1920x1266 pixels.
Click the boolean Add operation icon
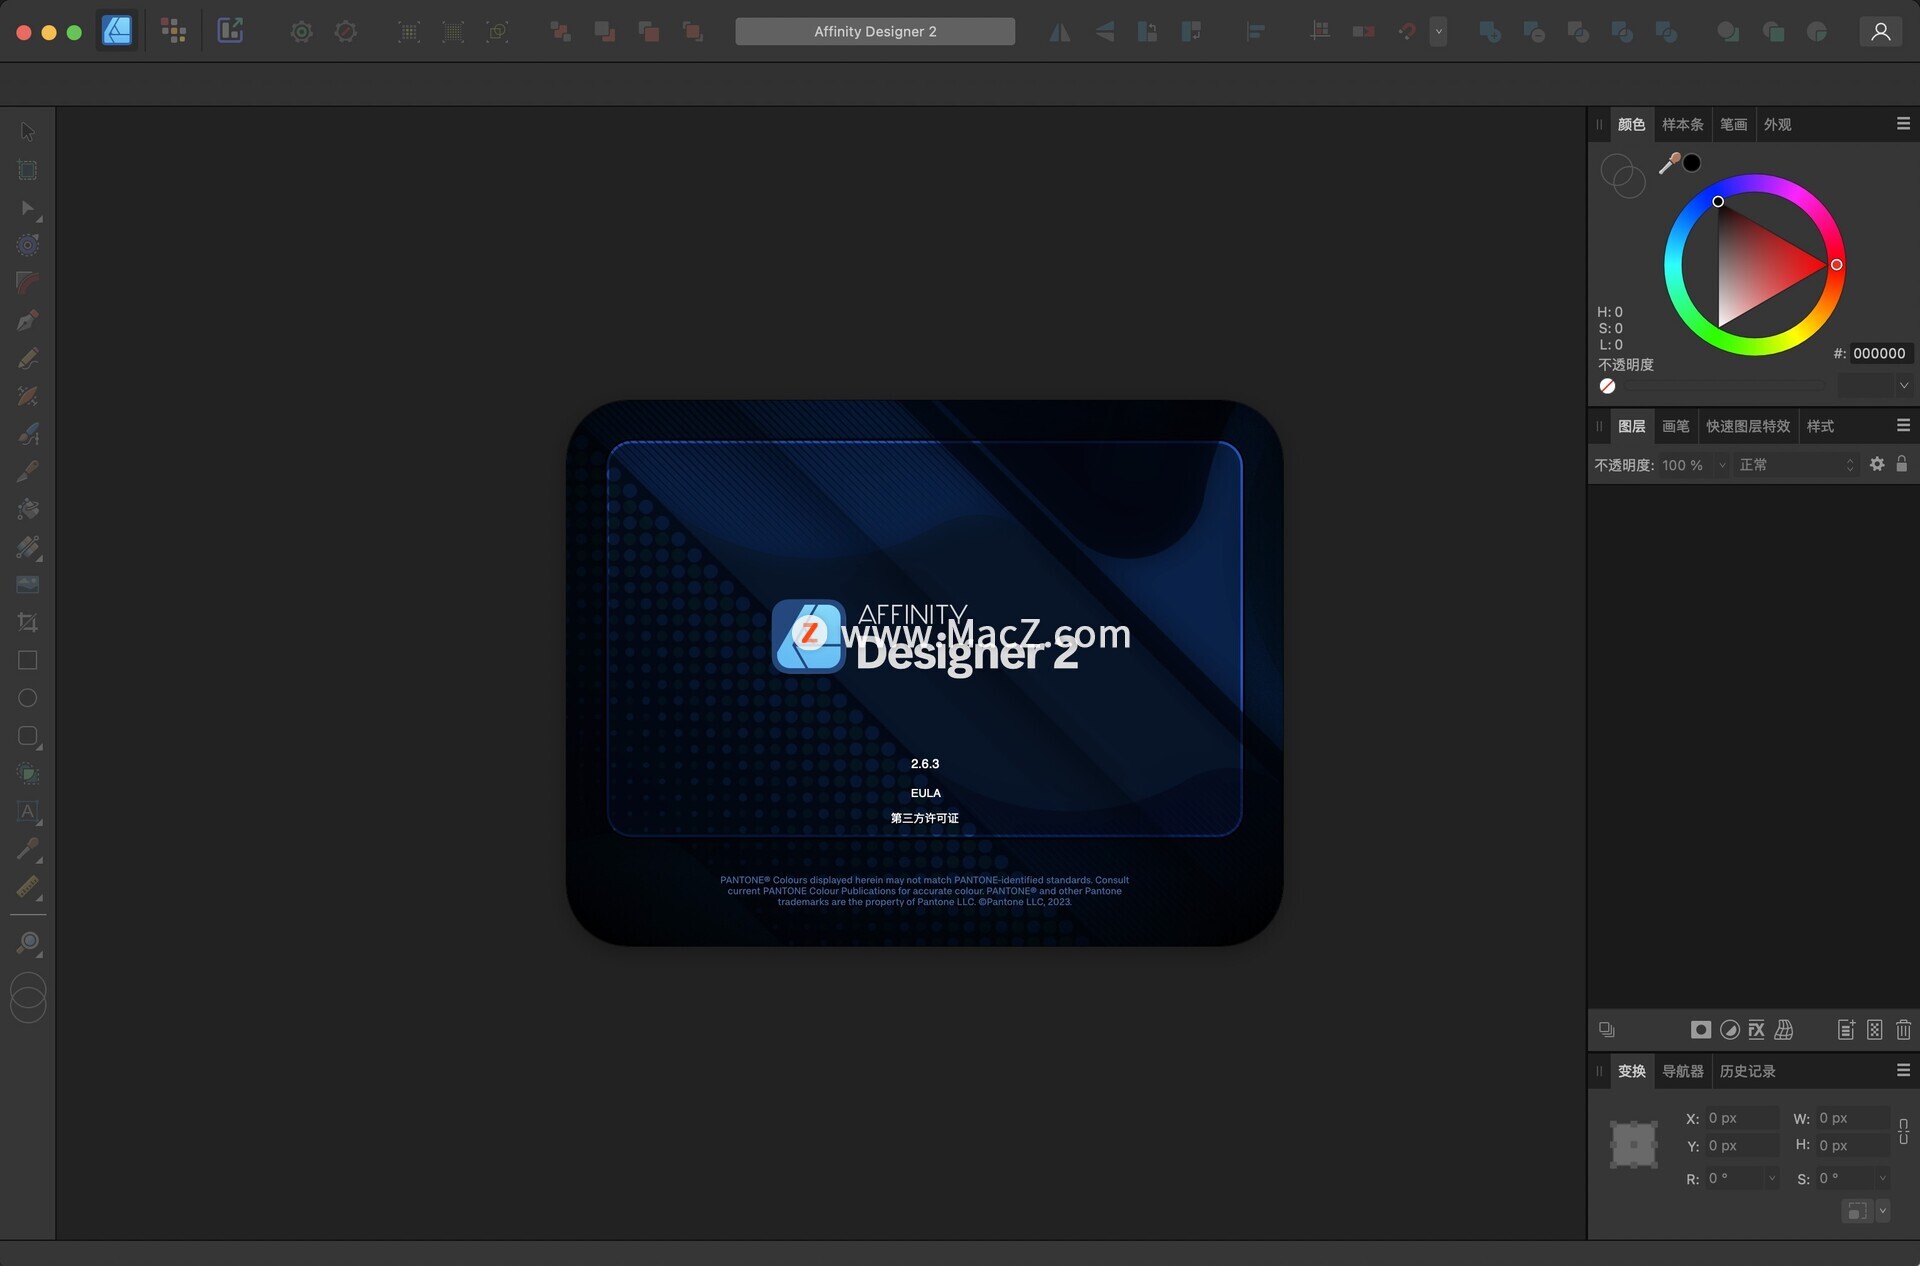click(1490, 32)
